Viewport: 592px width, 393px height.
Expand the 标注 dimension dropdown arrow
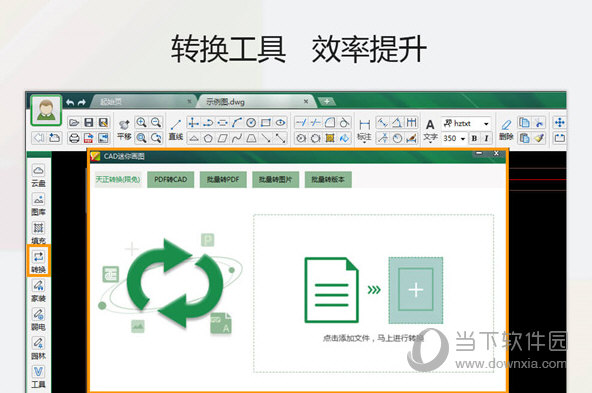pos(364,142)
